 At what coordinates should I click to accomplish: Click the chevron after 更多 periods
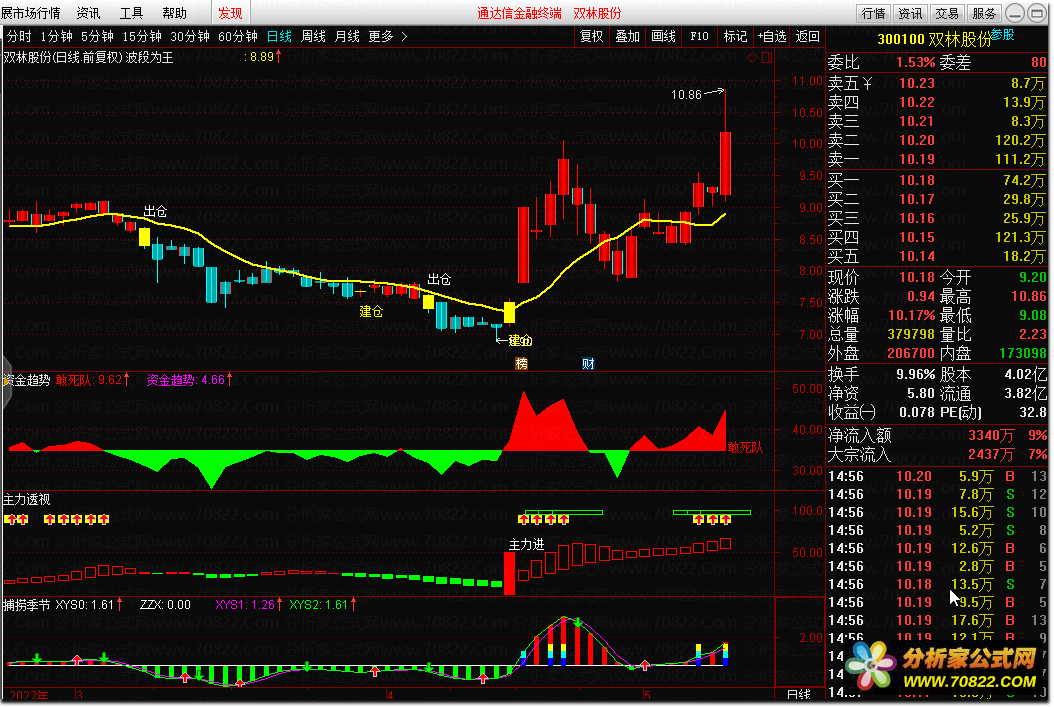click(x=404, y=36)
